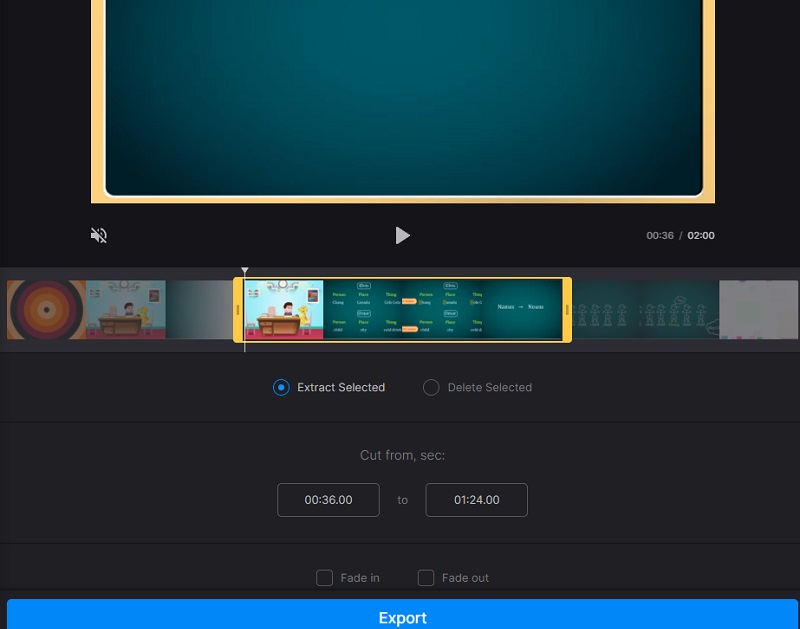Image resolution: width=800 pixels, height=629 pixels.
Task: Unmute the video preview audio
Action: pyautogui.click(x=98, y=235)
